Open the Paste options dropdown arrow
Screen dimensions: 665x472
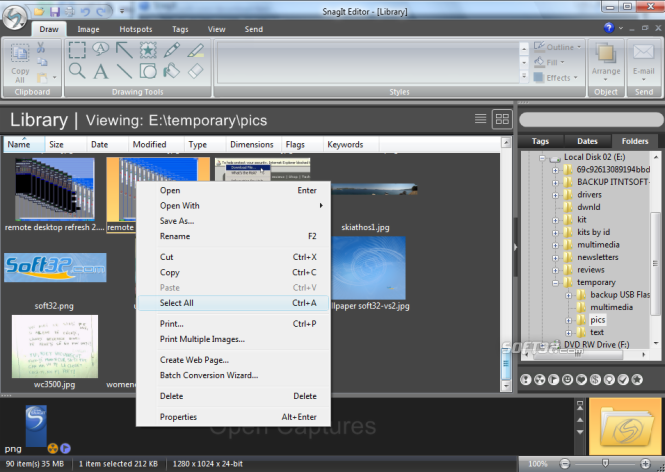(55, 78)
